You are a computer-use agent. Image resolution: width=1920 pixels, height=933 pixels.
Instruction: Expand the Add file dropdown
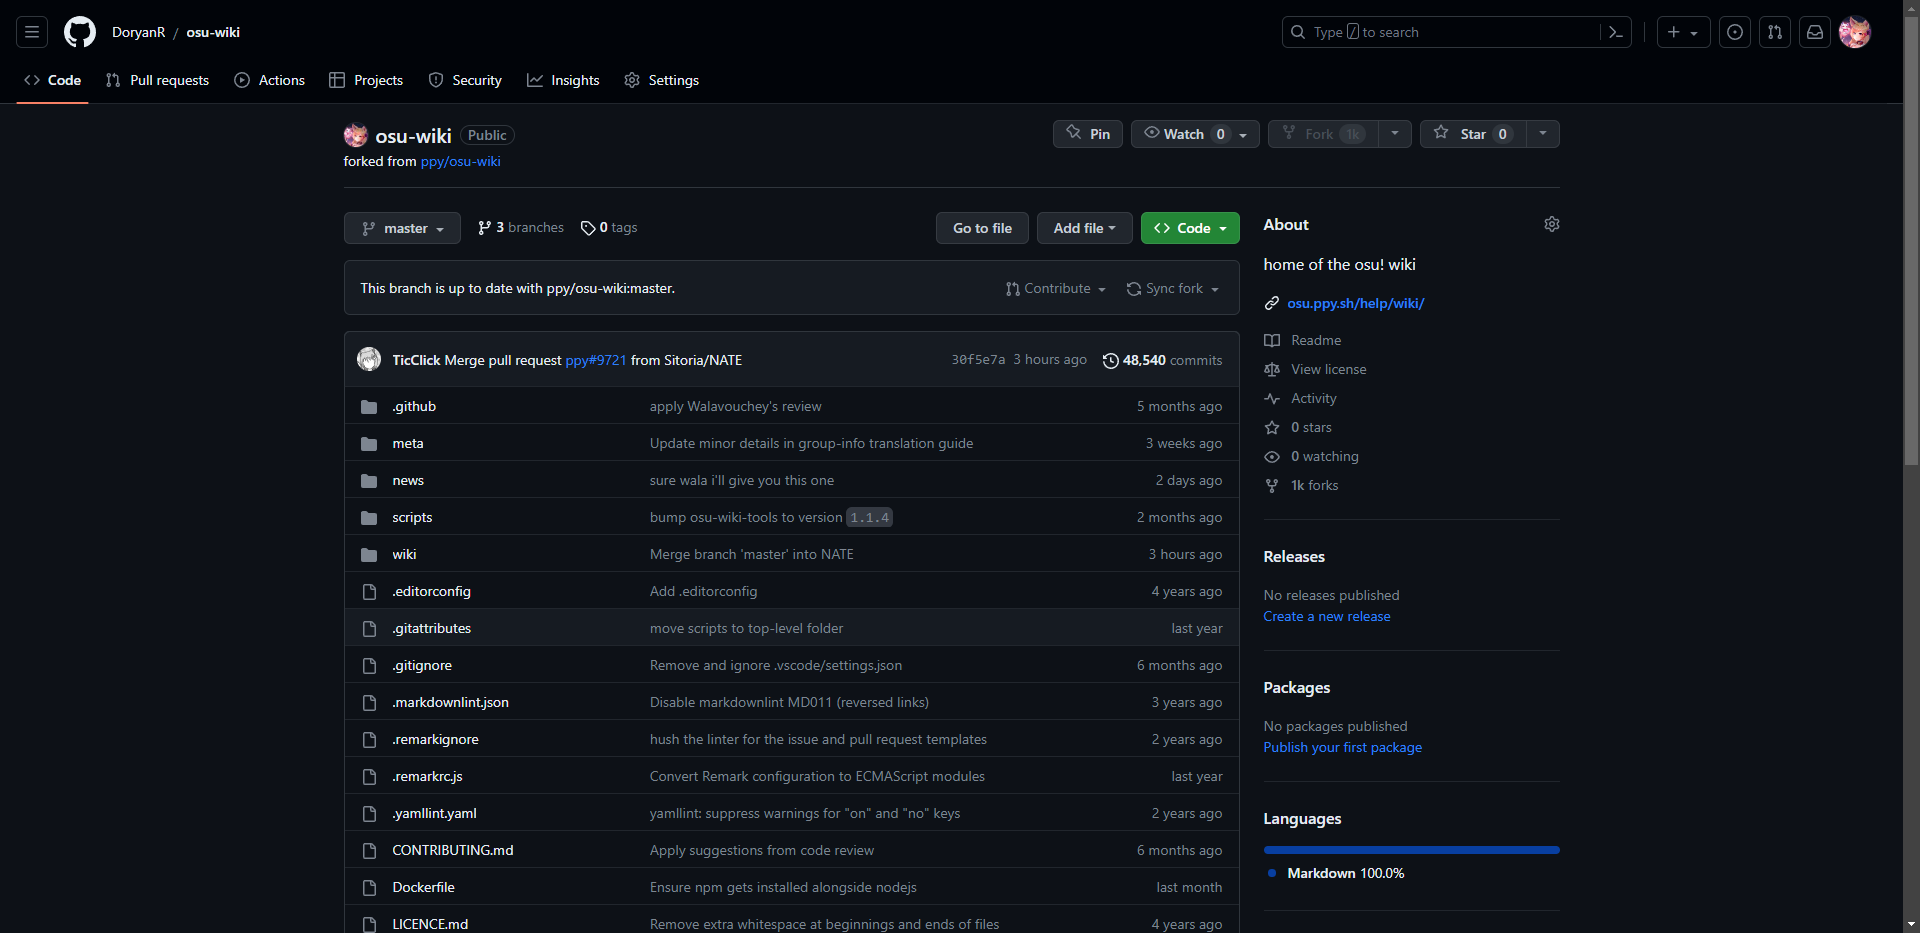(1084, 228)
